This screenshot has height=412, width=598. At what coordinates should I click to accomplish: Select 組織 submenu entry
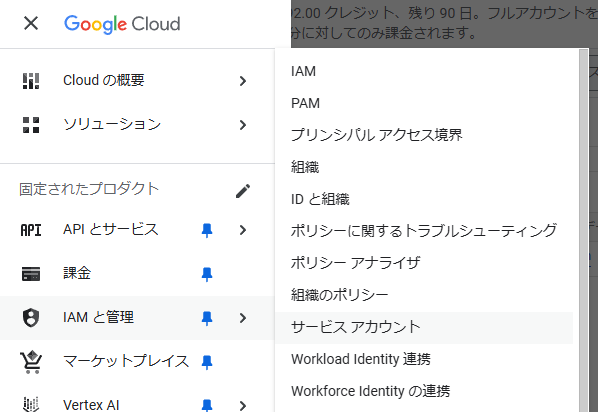pyautogui.click(x=424, y=167)
